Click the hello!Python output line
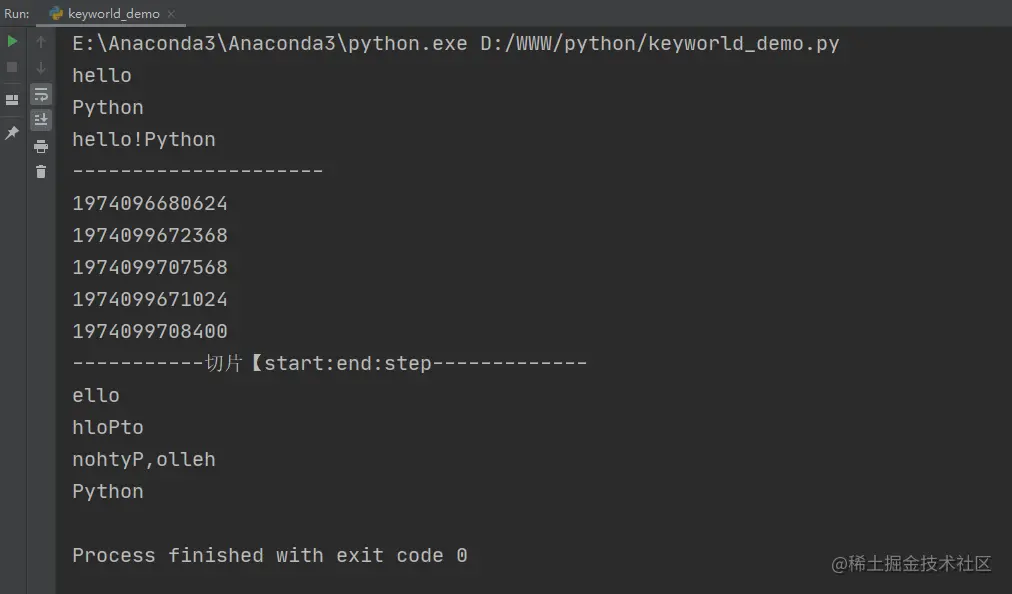 pos(144,139)
